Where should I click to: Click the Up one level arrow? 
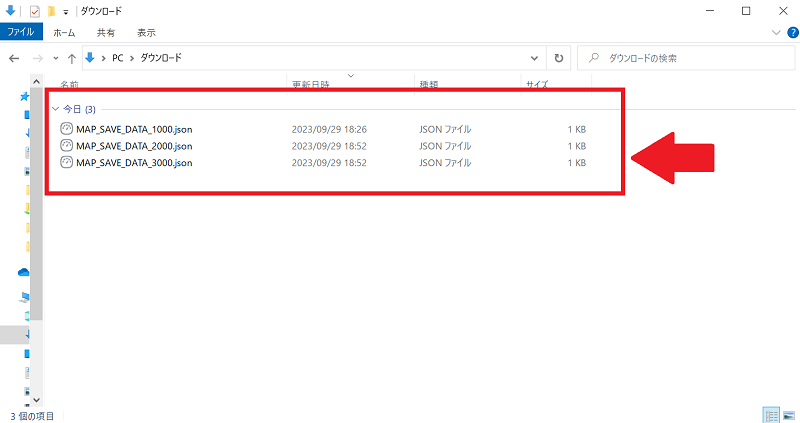72,58
